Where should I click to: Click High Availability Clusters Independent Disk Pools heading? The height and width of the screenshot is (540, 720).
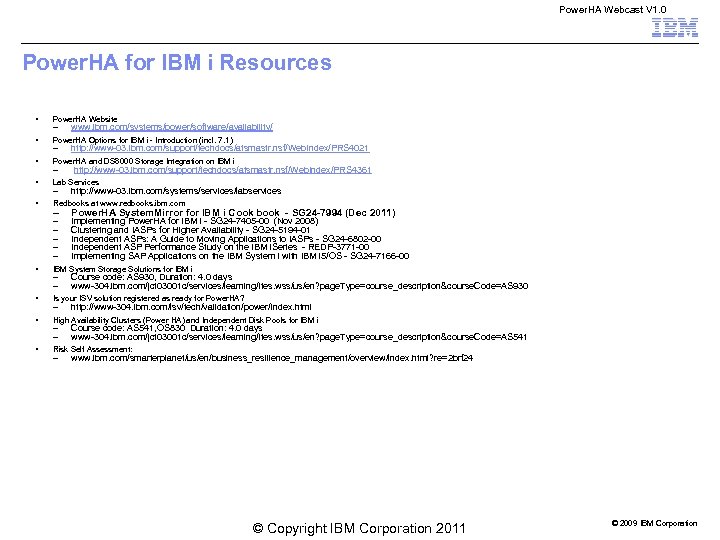(186, 320)
